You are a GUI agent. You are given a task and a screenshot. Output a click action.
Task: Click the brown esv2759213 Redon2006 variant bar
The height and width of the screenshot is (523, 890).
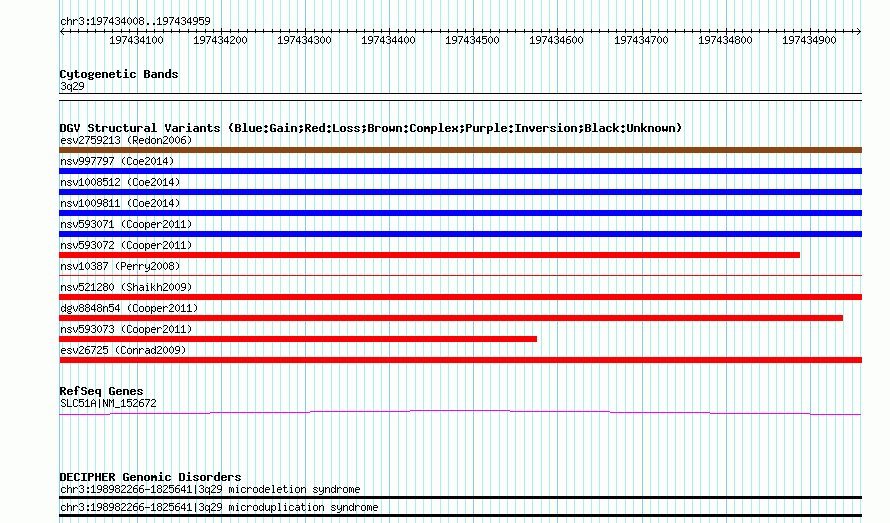[460, 150]
